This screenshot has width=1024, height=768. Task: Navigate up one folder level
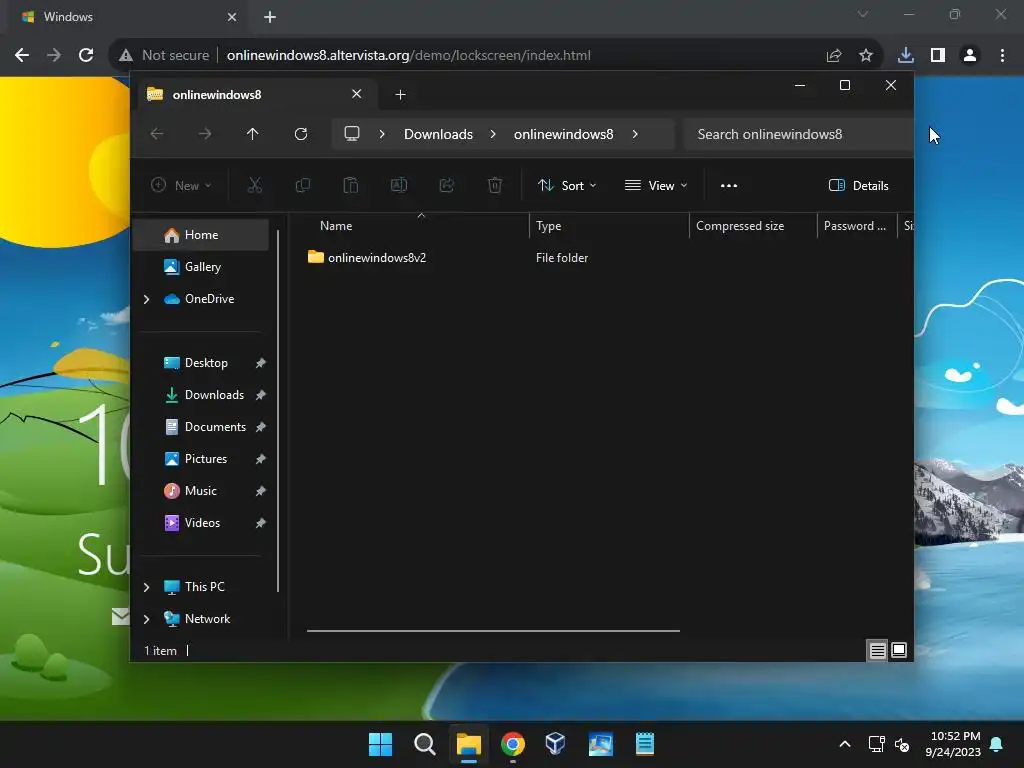pyautogui.click(x=253, y=134)
